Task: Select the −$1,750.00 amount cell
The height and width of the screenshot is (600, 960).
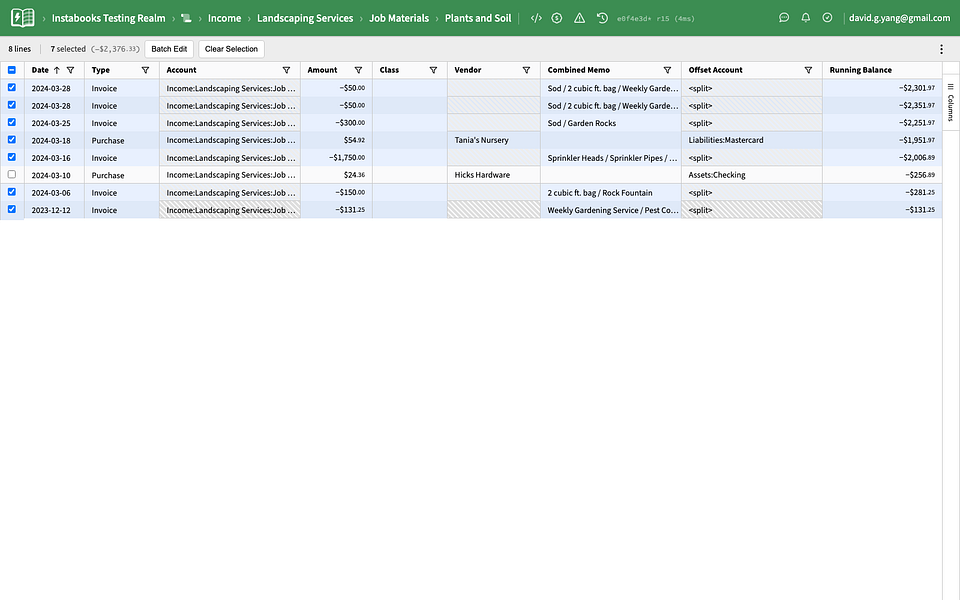Action: tap(336, 158)
